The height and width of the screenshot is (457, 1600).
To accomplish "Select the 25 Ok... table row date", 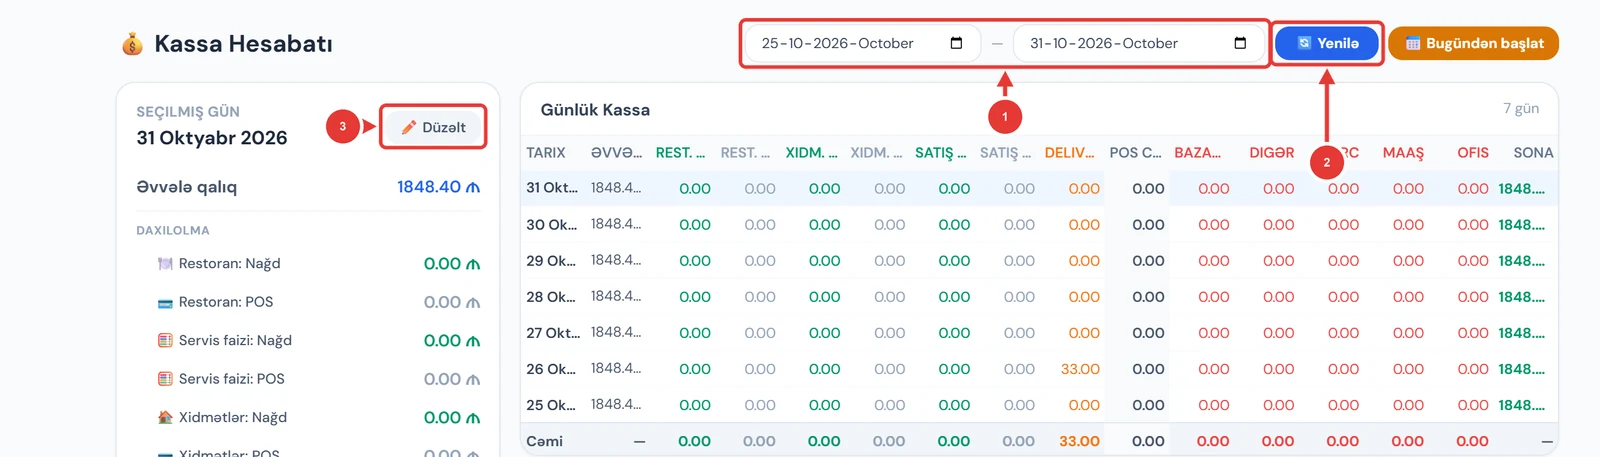I will pos(552,404).
